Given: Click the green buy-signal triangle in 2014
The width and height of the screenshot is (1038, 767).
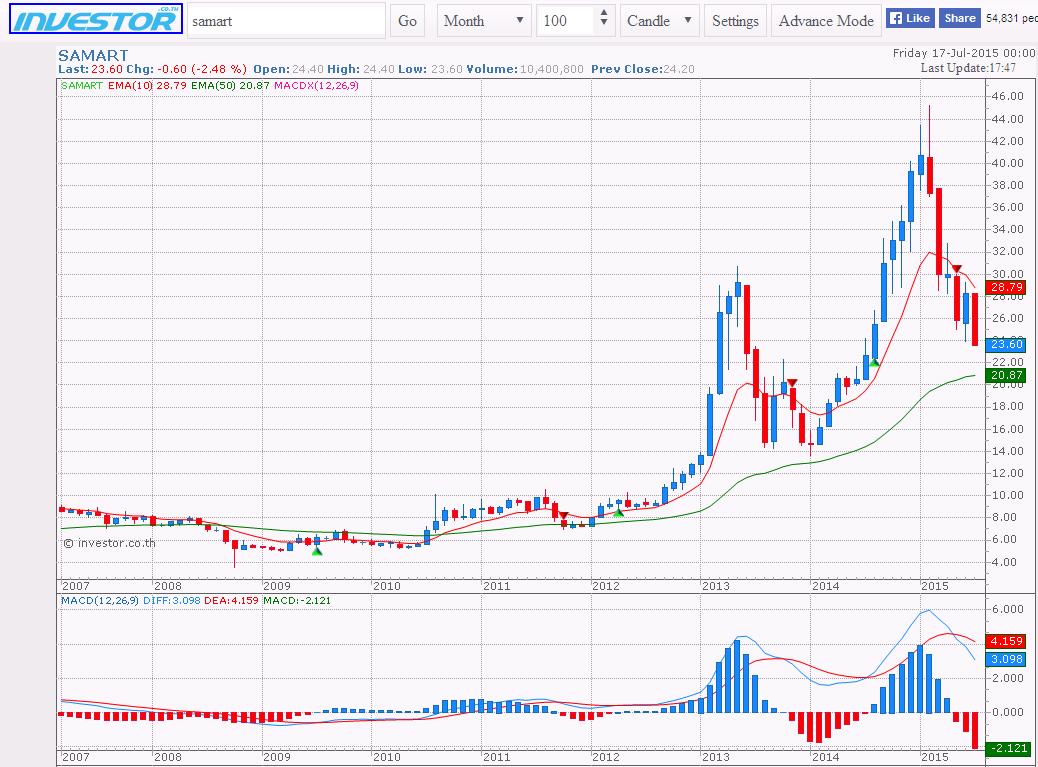Looking at the screenshot, I should (874, 362).
